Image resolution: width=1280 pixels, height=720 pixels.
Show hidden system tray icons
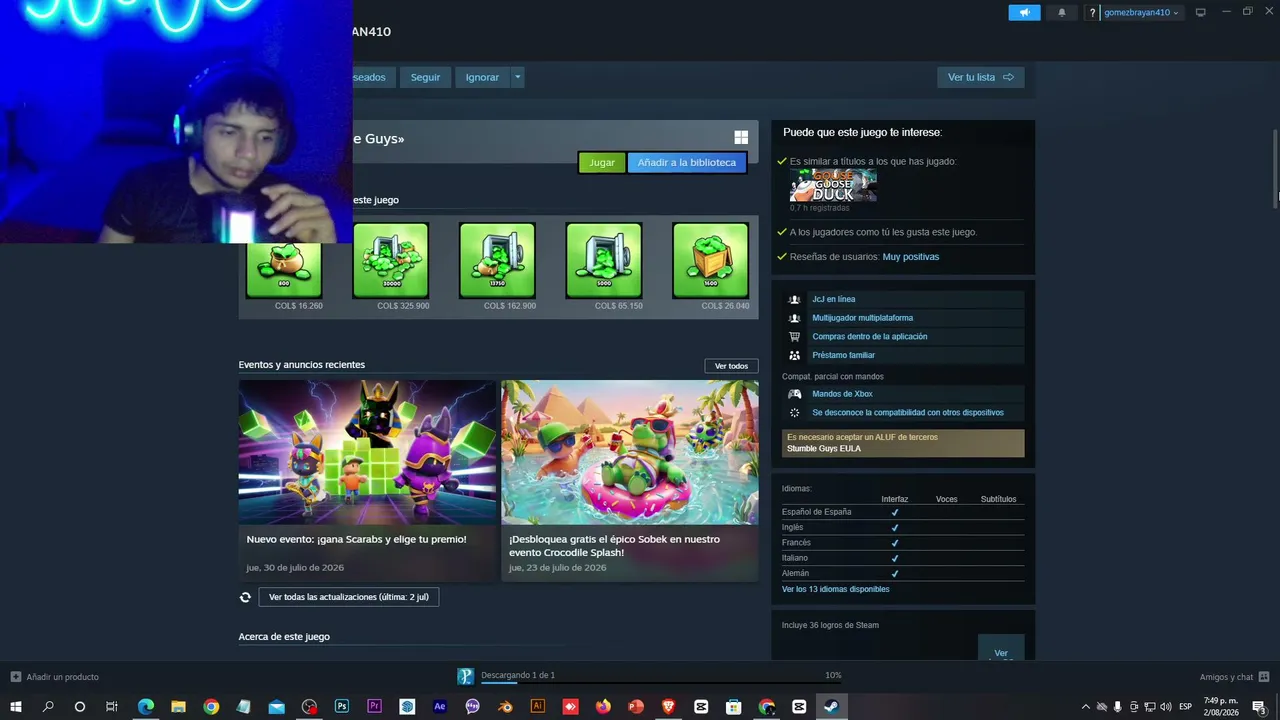(x=1086, y=707)
